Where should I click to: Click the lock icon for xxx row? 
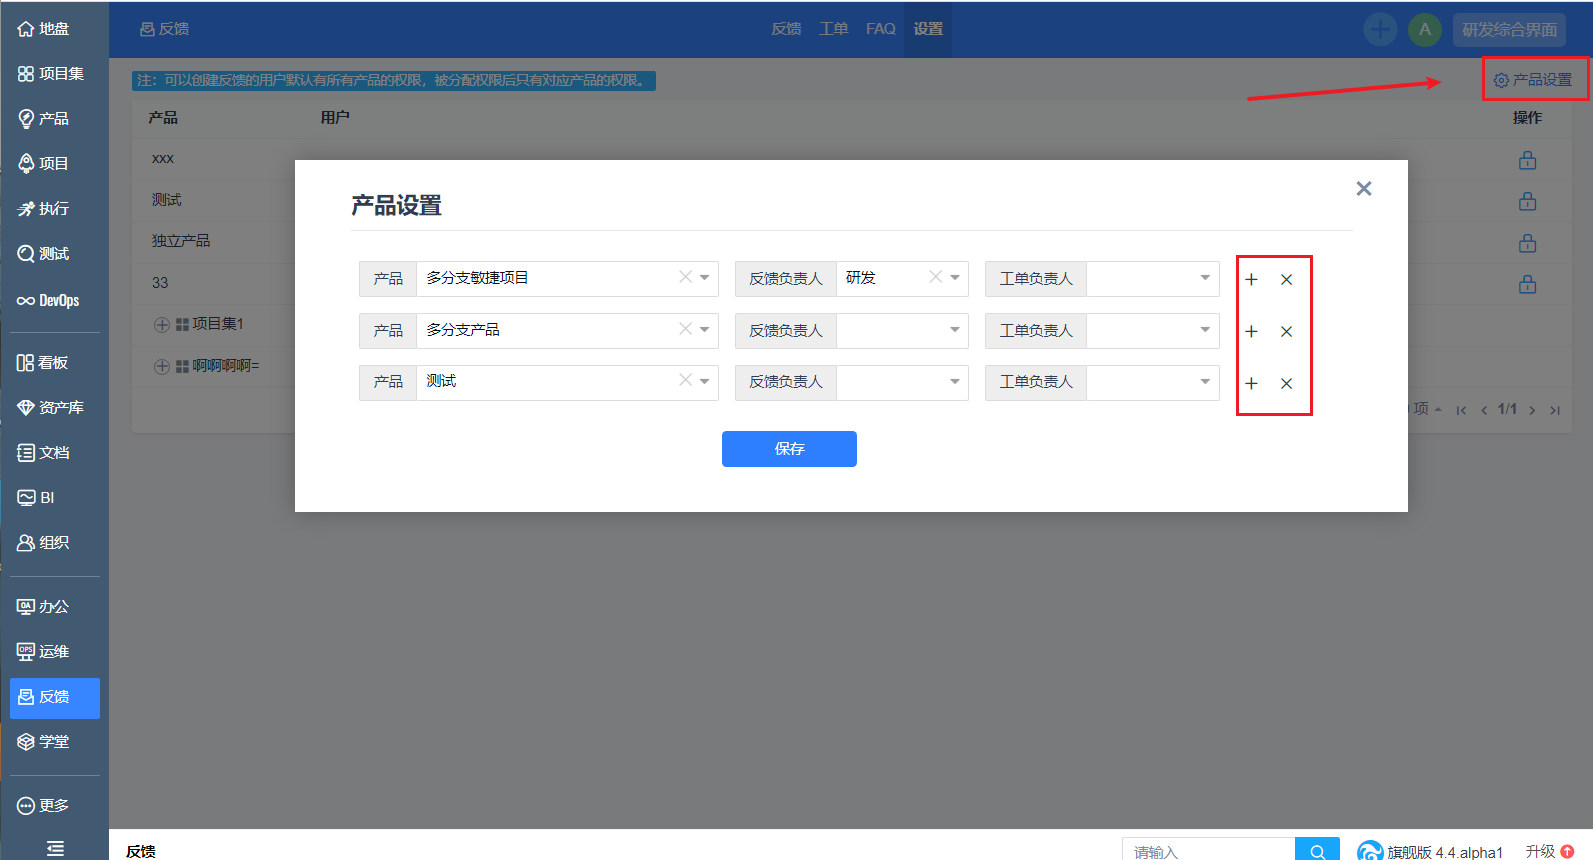pyautogui.click(x=1527, y=160)
